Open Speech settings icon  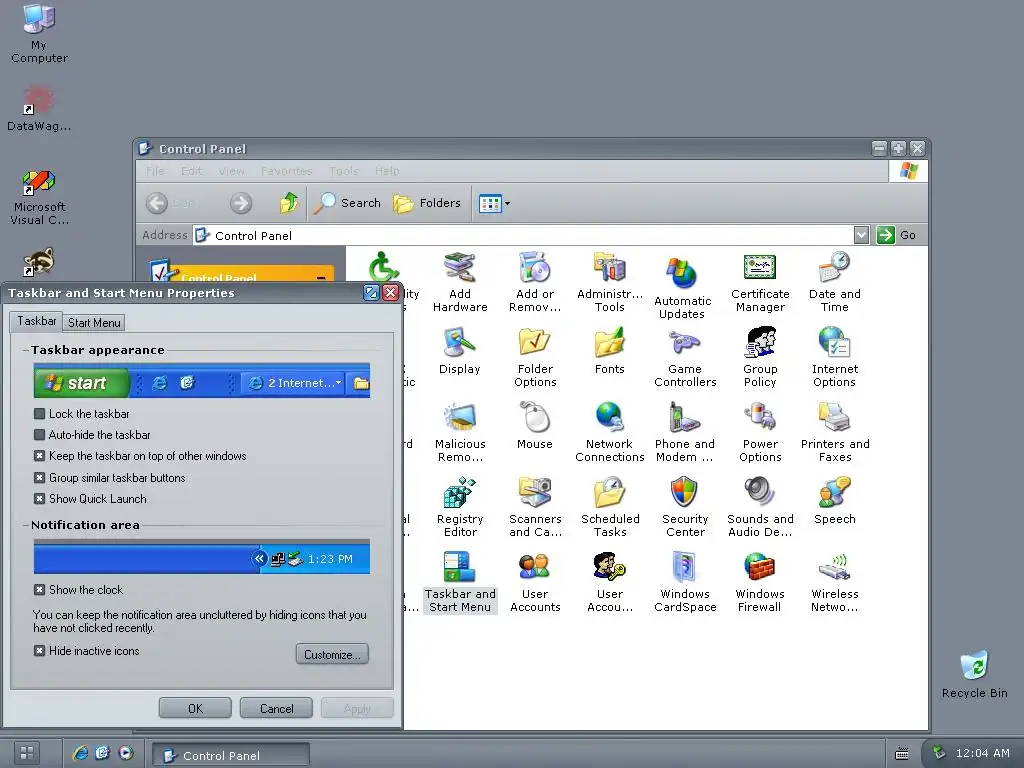click(835, 501)
